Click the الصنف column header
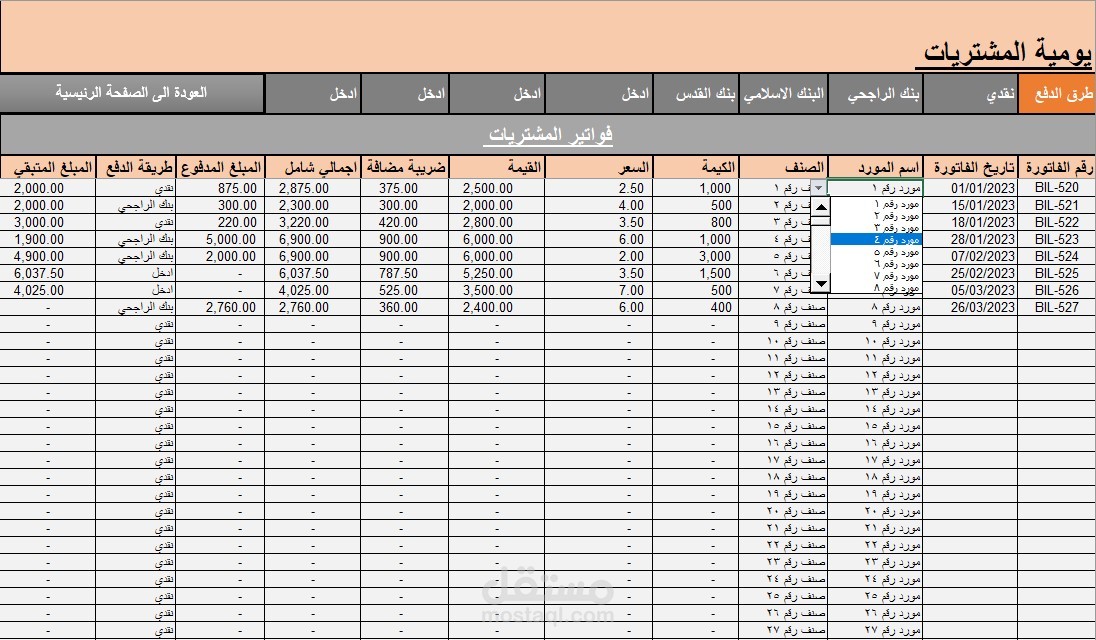 tap(784, 168)
